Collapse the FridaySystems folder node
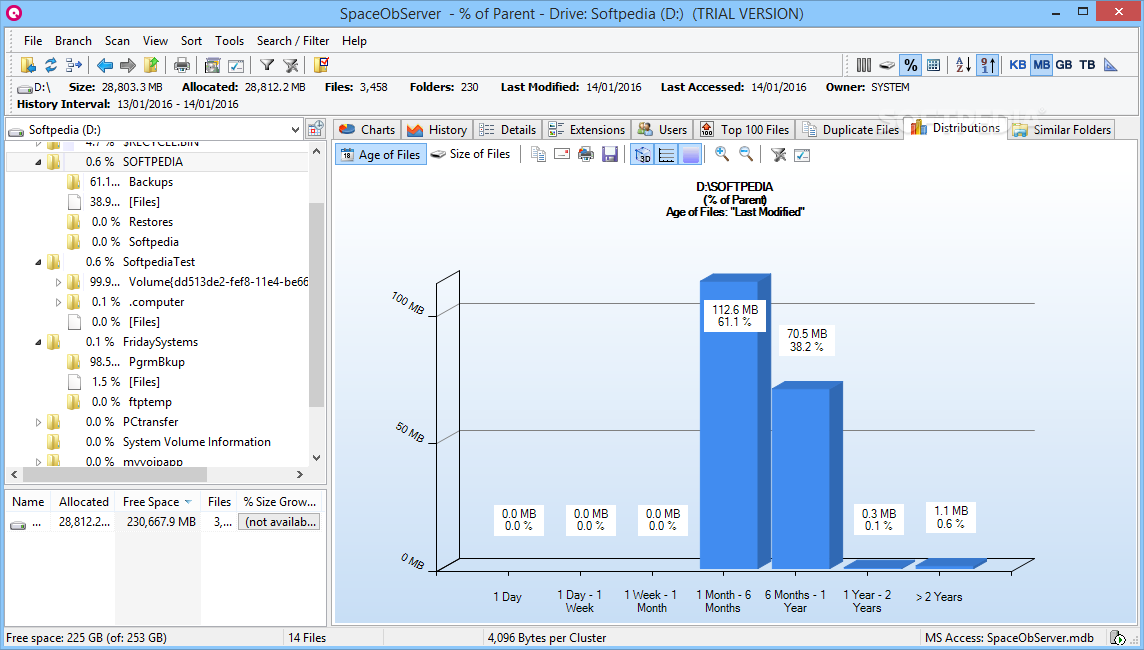The image size is (1144, 650). (38, 342)
